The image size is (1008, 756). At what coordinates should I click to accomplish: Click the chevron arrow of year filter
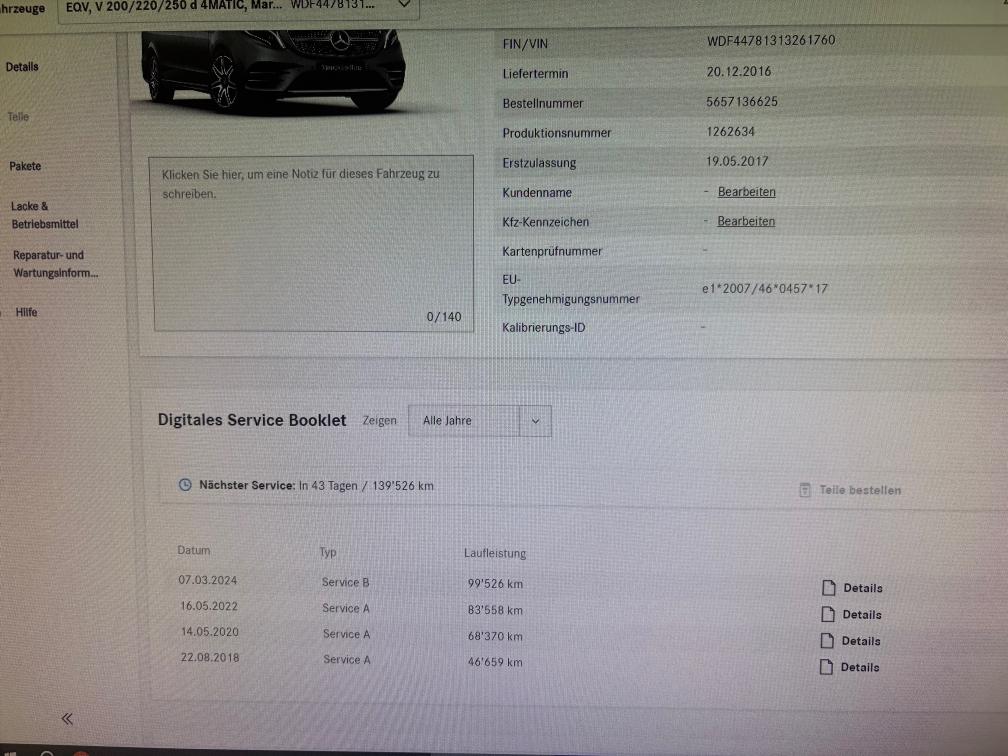pyautogui.click(x=535, y=421)
